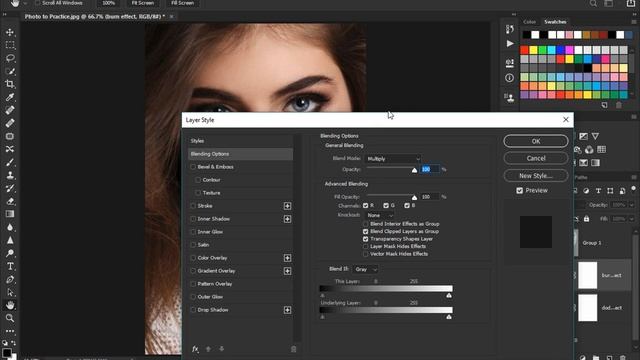Click the fx add style icon

coord(195,349)
